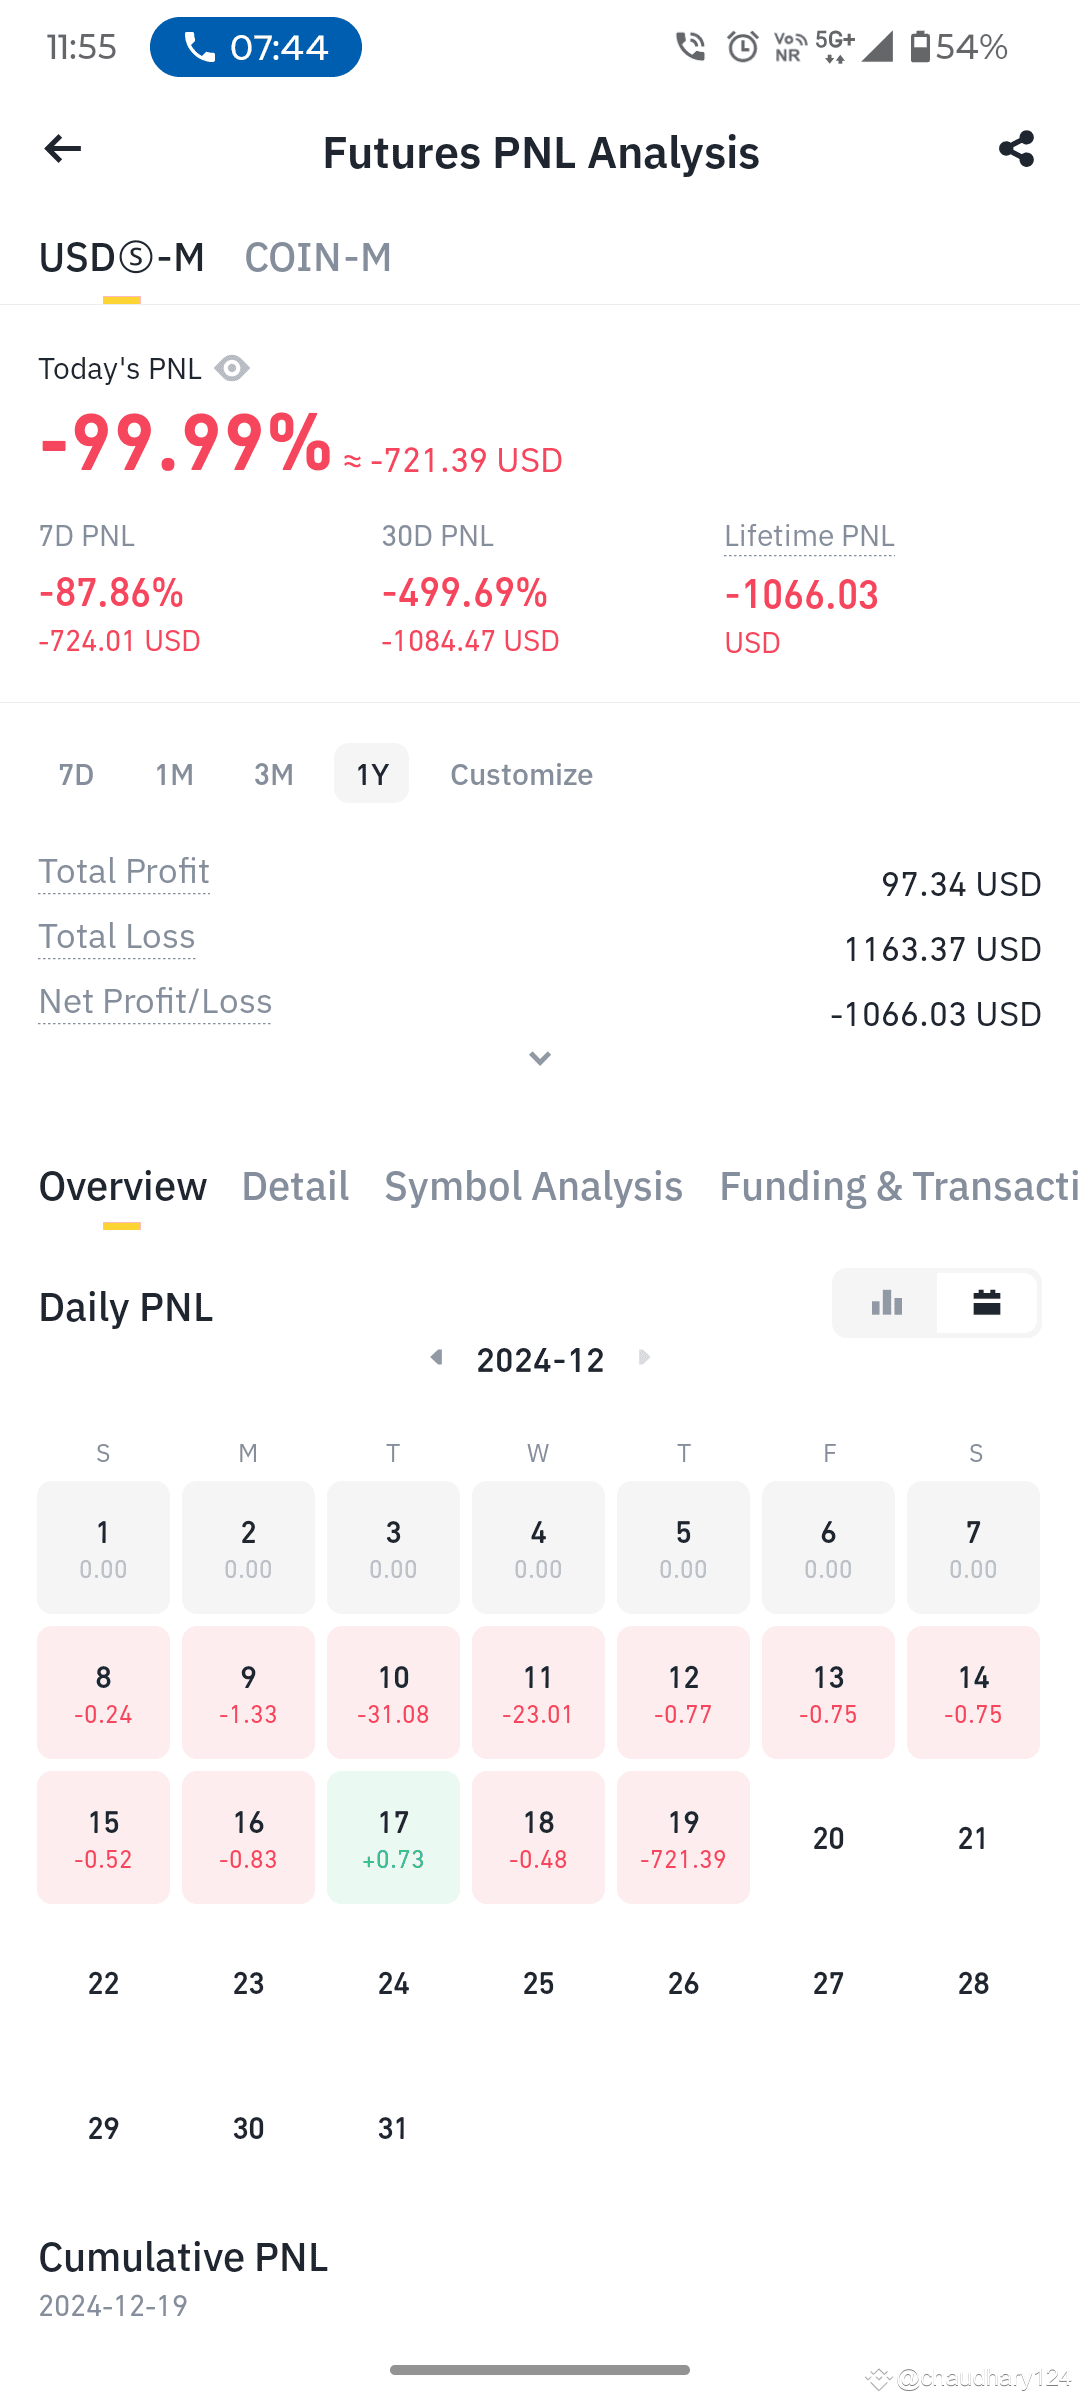Switch Daily PNL to bar chart view
The image size is (1080, 2400).
pos(886,1302)
